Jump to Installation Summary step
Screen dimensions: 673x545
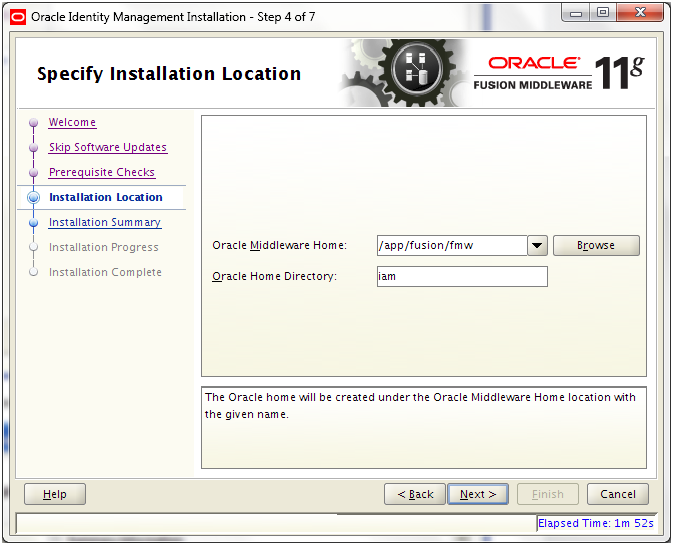[x=105, y=222]
